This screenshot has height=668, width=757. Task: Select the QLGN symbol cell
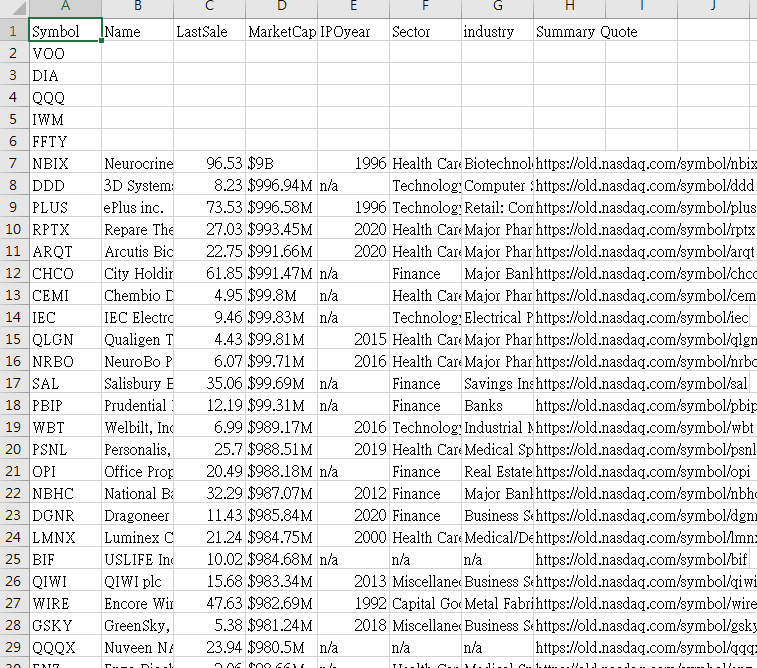(65, 339)
